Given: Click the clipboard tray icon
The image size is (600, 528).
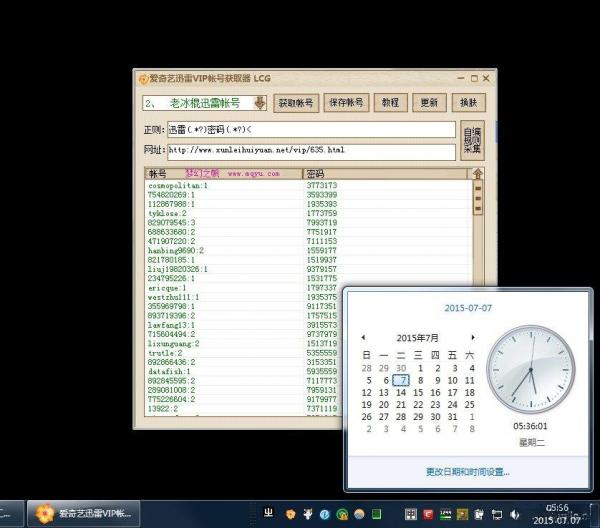Looking at the screenshot, I should (x=479, y=515).
